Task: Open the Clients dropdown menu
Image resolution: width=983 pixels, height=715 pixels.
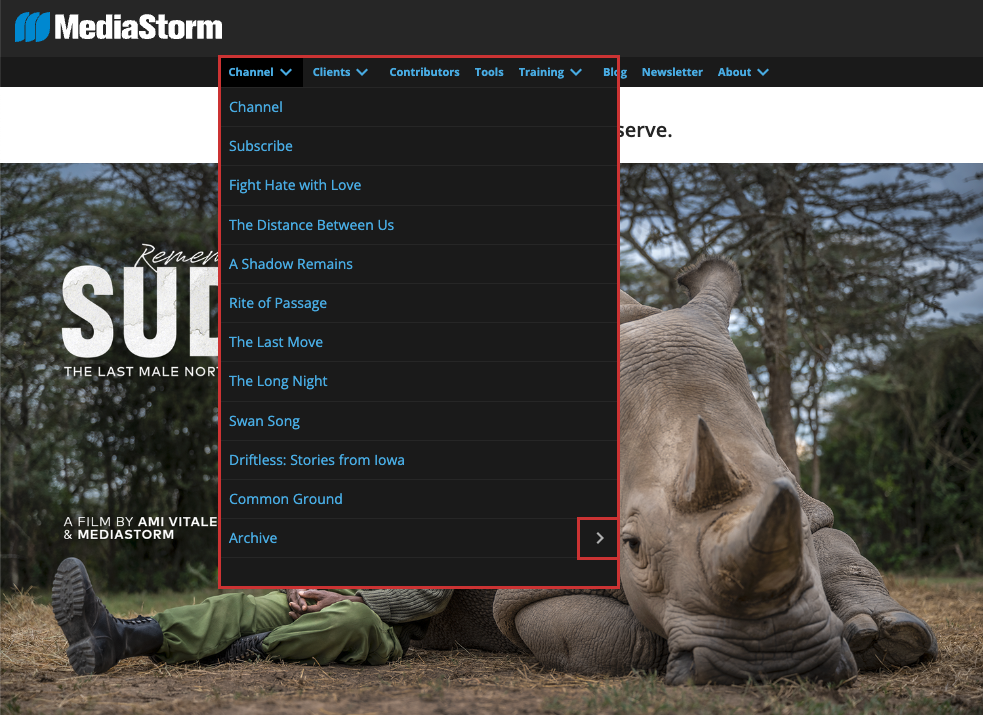Action: tap(340, 72)
